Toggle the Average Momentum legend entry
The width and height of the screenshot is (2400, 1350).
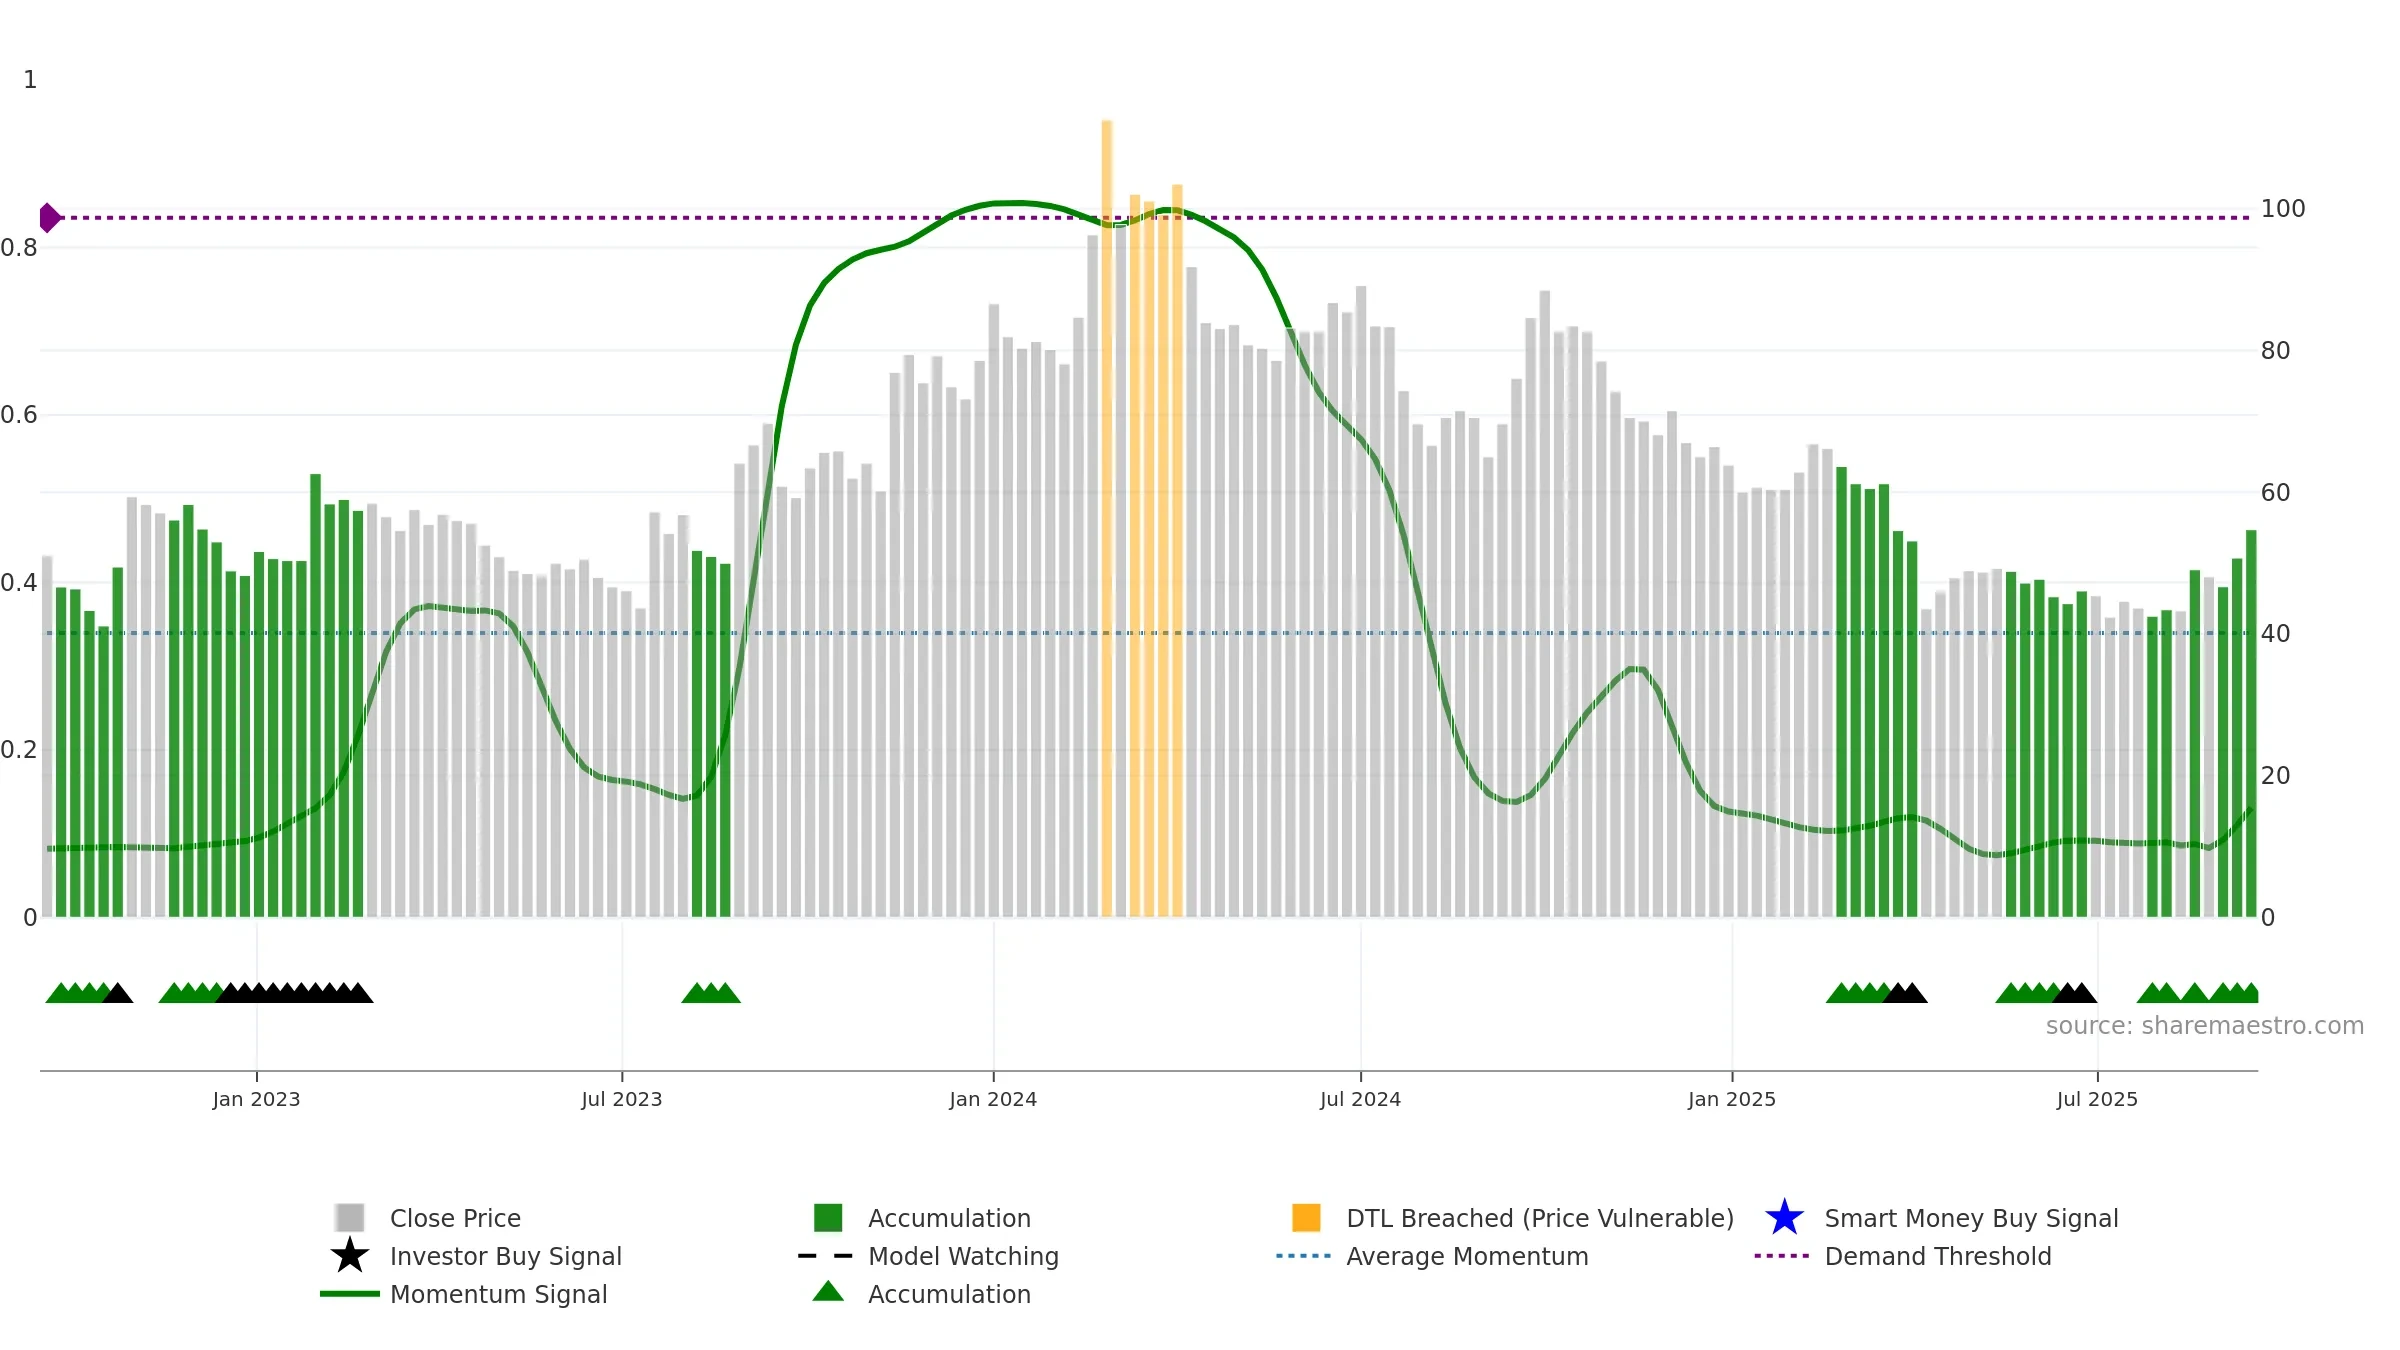1433,1256
